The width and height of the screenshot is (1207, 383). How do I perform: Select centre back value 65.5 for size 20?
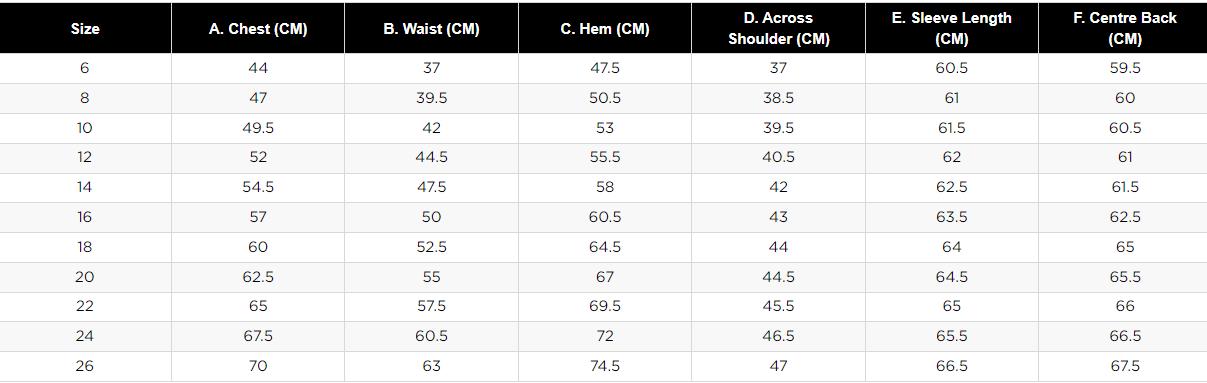point(1125,276)
